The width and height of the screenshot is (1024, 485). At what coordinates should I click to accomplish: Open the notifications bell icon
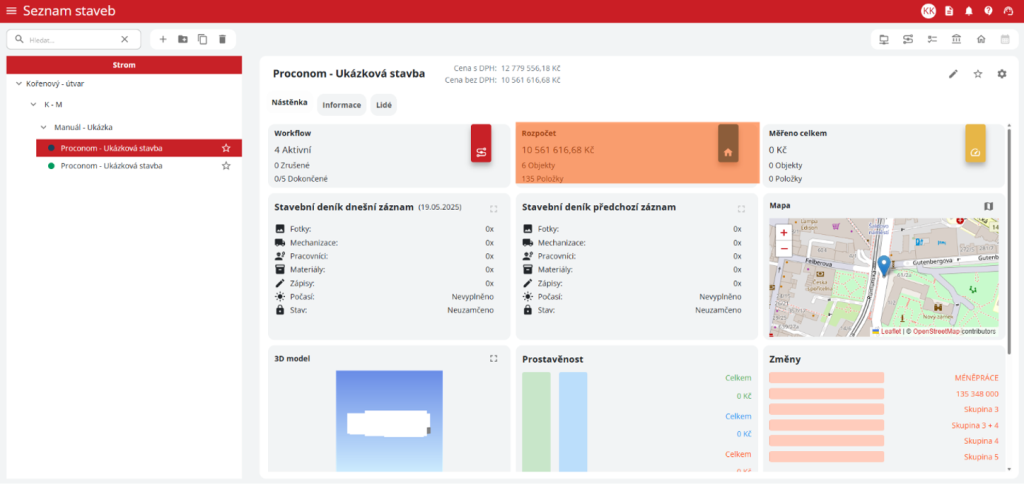(x=968, y=11)
